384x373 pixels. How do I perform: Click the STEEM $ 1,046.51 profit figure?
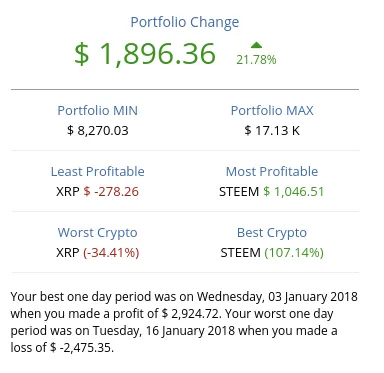coord(271,192)
